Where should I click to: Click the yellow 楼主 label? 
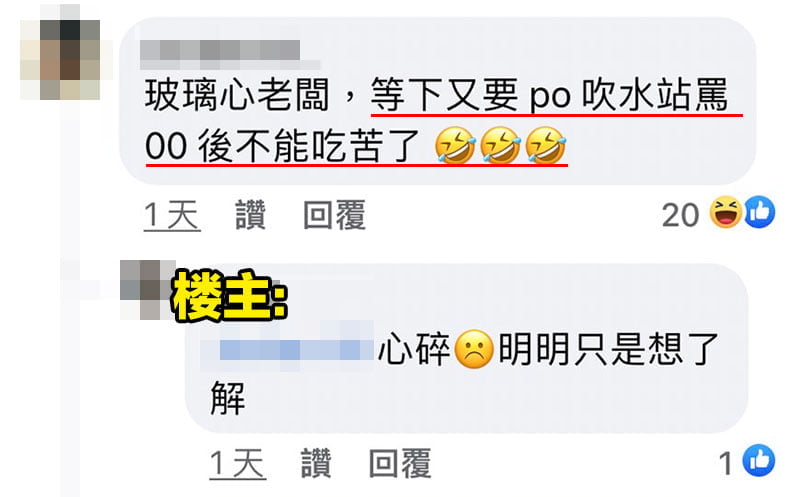click(230, 295)
